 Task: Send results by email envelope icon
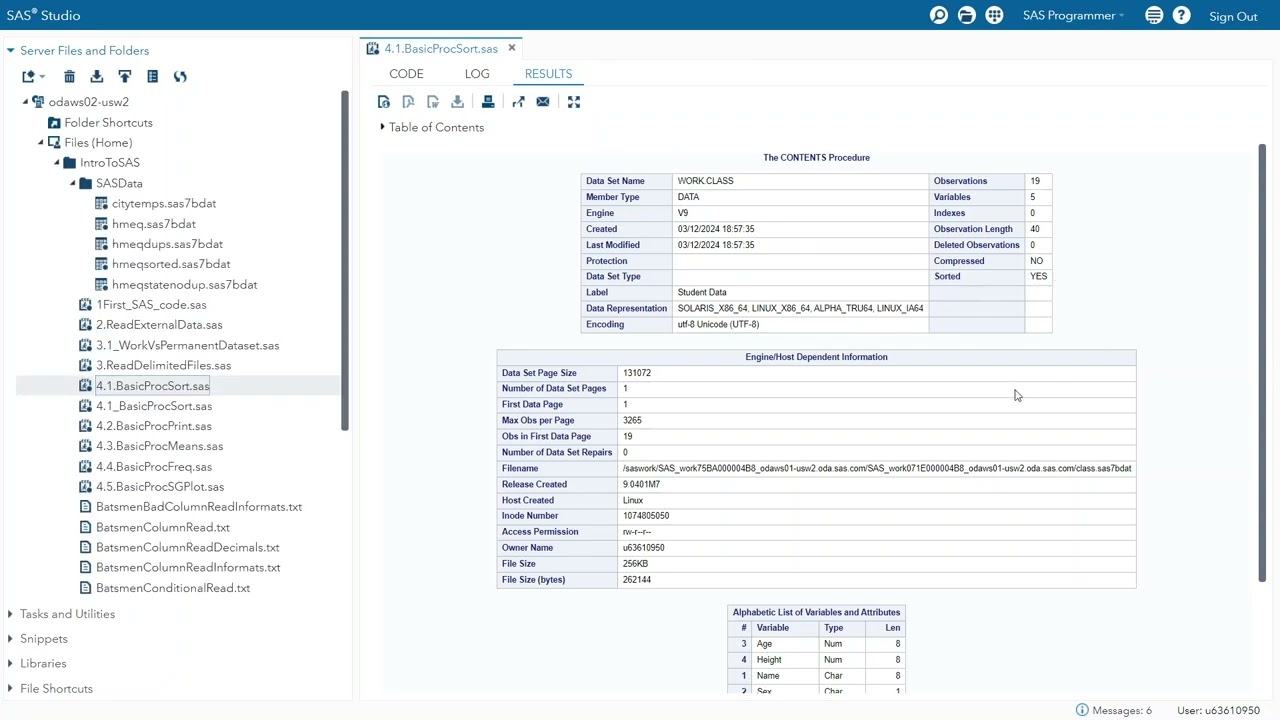[x=543, y=101]
